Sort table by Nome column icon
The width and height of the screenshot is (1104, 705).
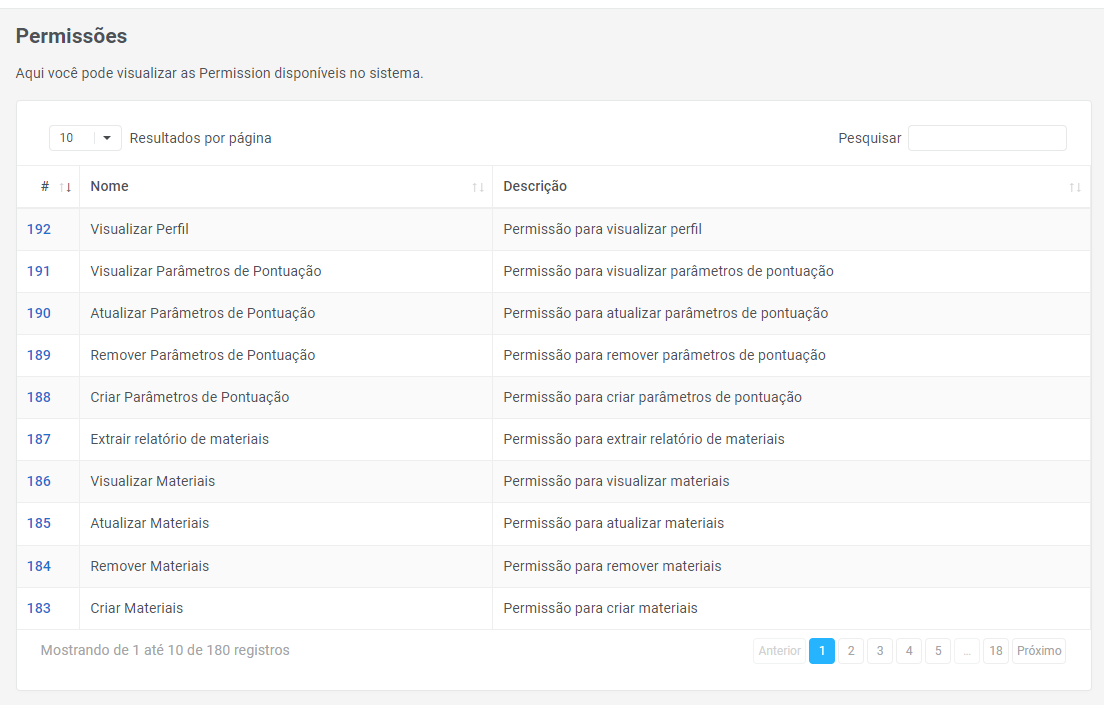[478, 187]
